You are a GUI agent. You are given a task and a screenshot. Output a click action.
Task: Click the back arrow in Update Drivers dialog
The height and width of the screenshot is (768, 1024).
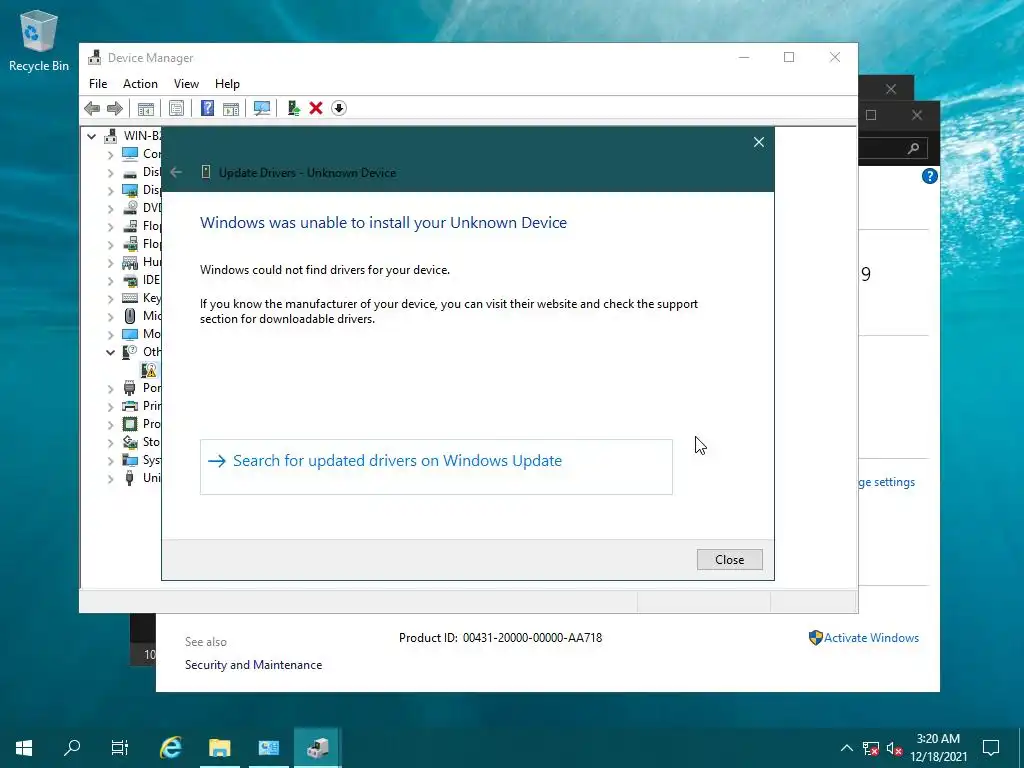pos(176,172)
